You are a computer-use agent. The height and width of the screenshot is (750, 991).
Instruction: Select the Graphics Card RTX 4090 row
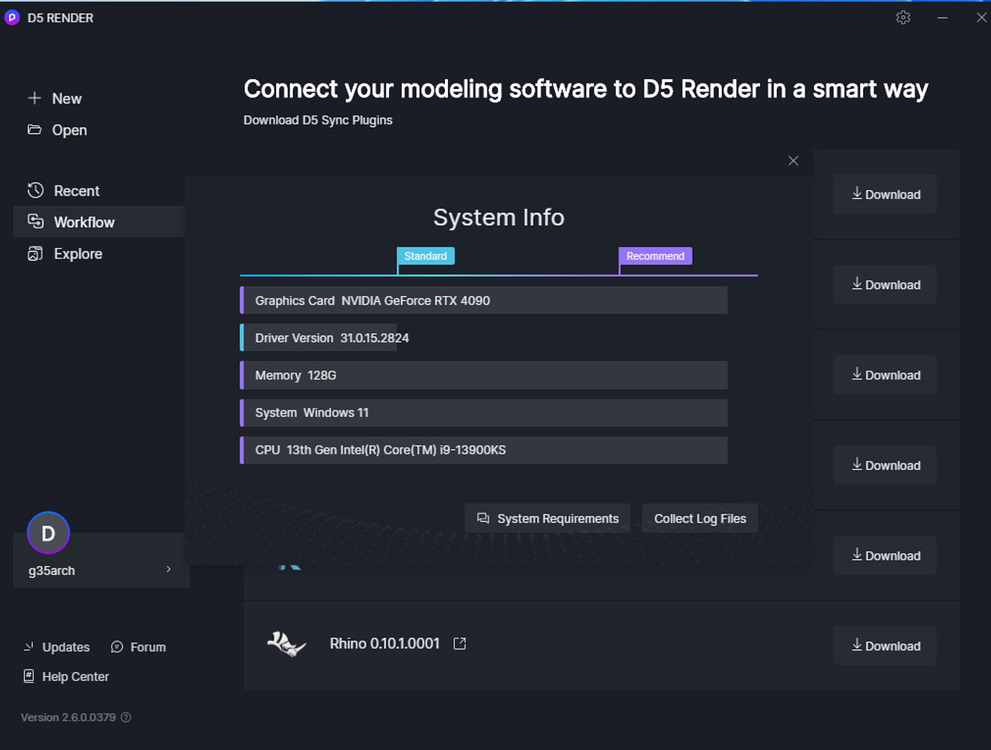pos(483,300)
